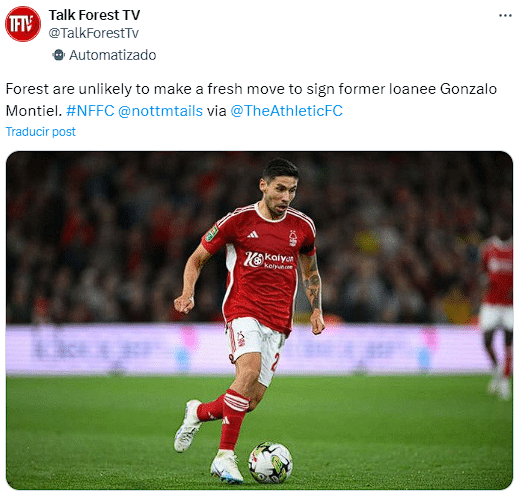Click the football in the photo
The image size is (518, 498).
pos(270,462)
